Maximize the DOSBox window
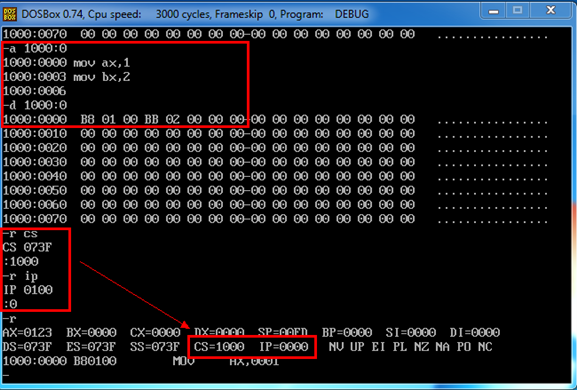This screenshot has width=577, height=390. click(517, 11)
